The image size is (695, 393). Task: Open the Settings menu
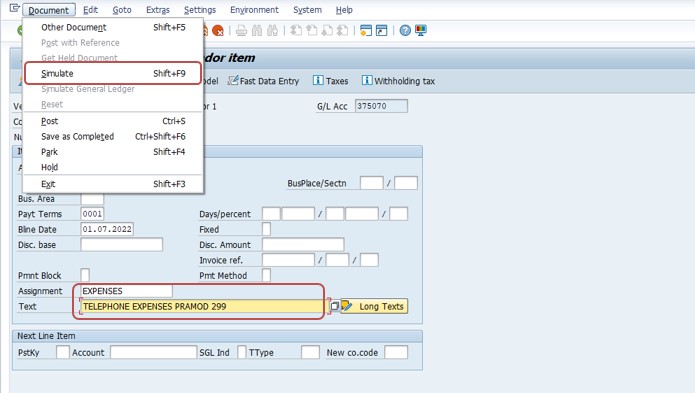tap(200, 10)
